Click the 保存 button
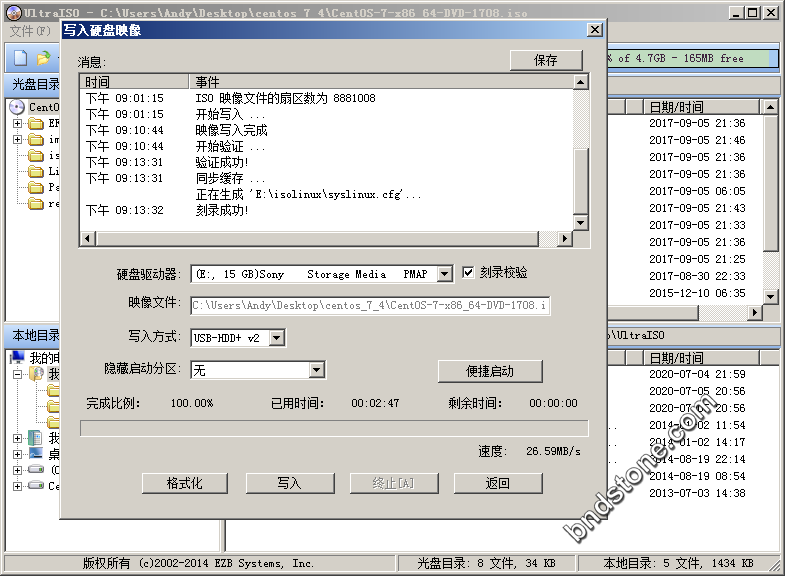 click(x=546, y=61)
